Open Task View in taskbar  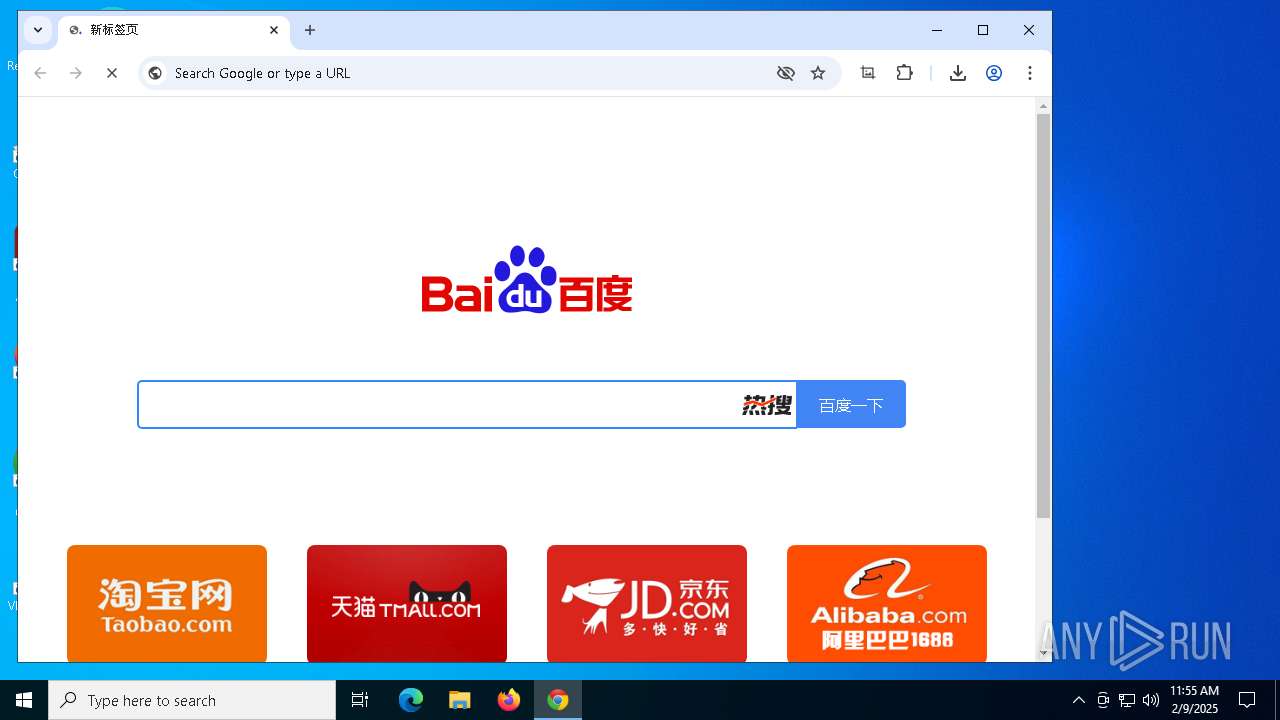tap(360, 700)
